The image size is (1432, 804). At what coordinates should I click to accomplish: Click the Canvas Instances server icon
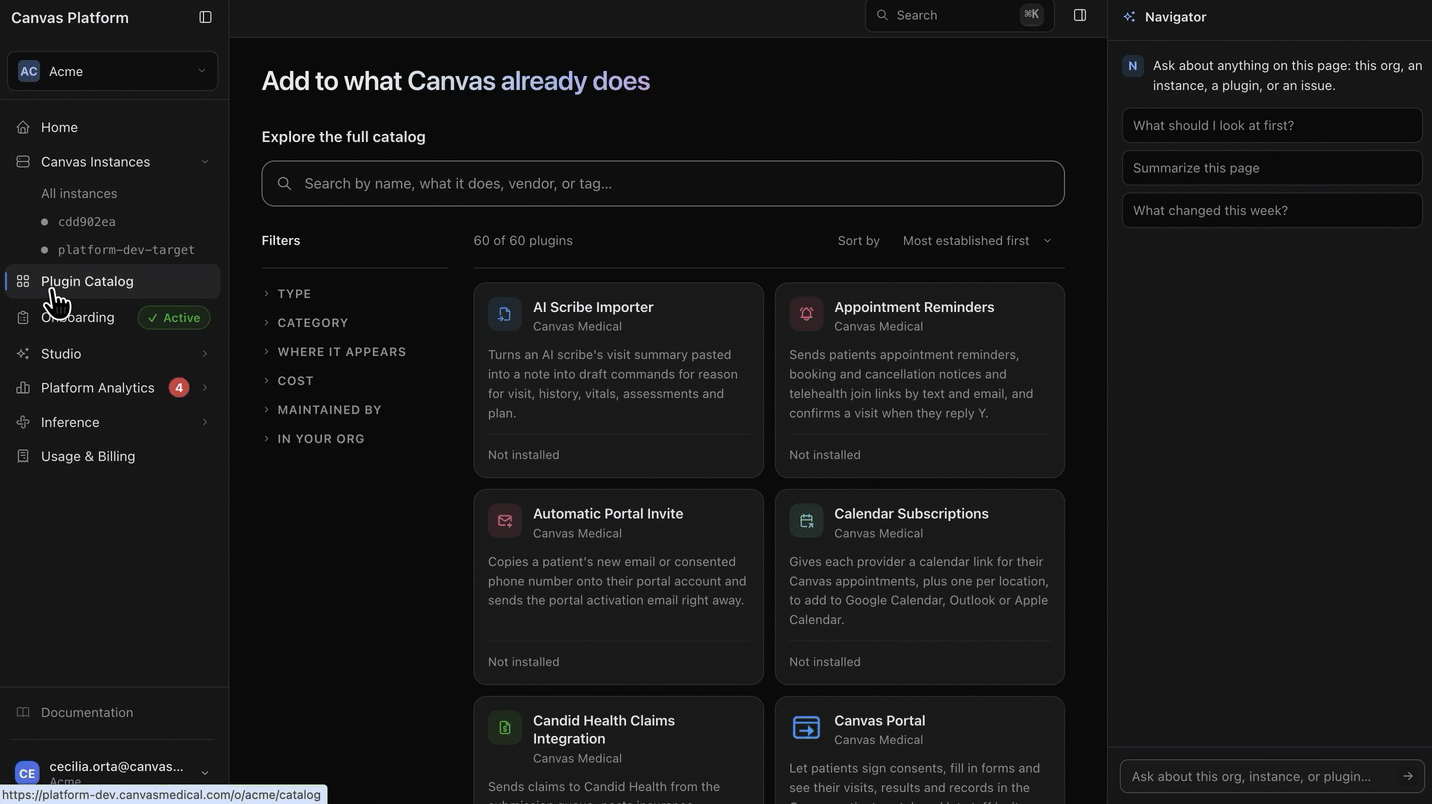pos(23,162)
